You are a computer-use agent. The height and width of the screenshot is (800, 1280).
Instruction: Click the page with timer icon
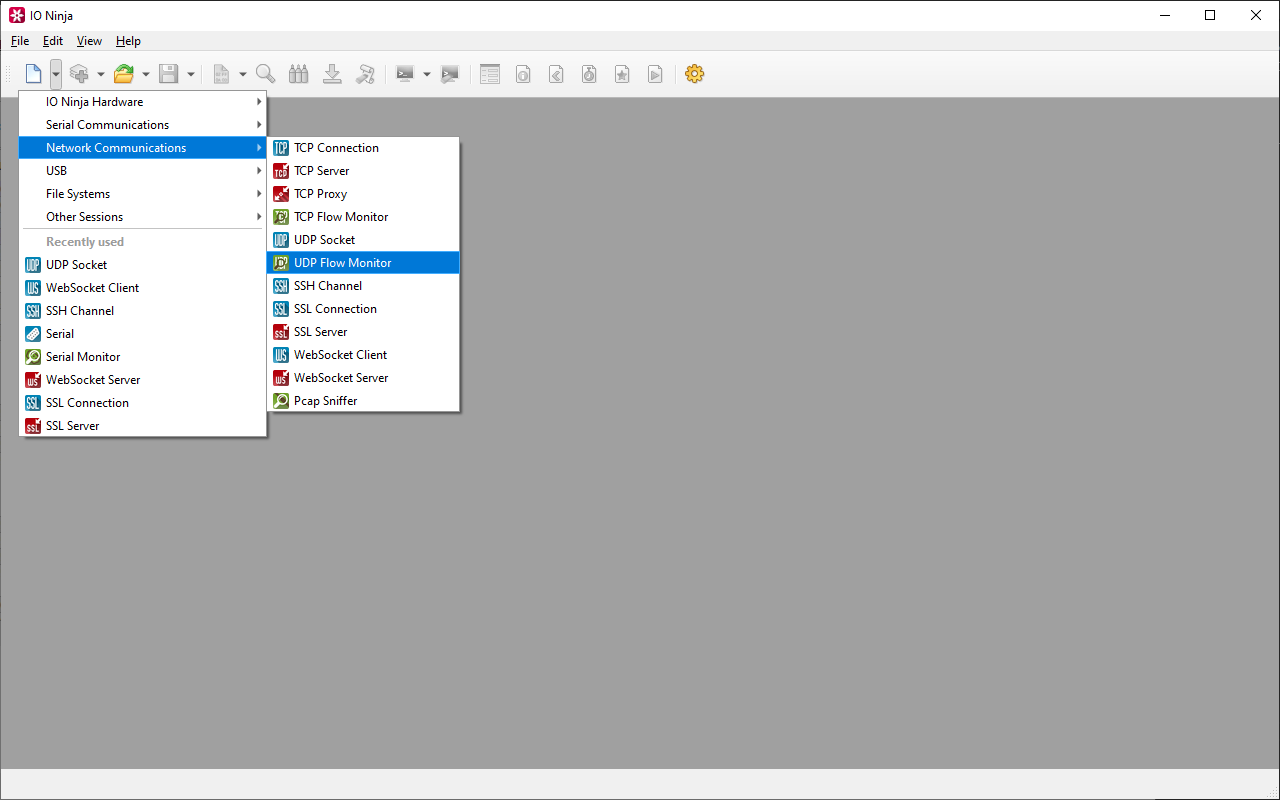589,74
